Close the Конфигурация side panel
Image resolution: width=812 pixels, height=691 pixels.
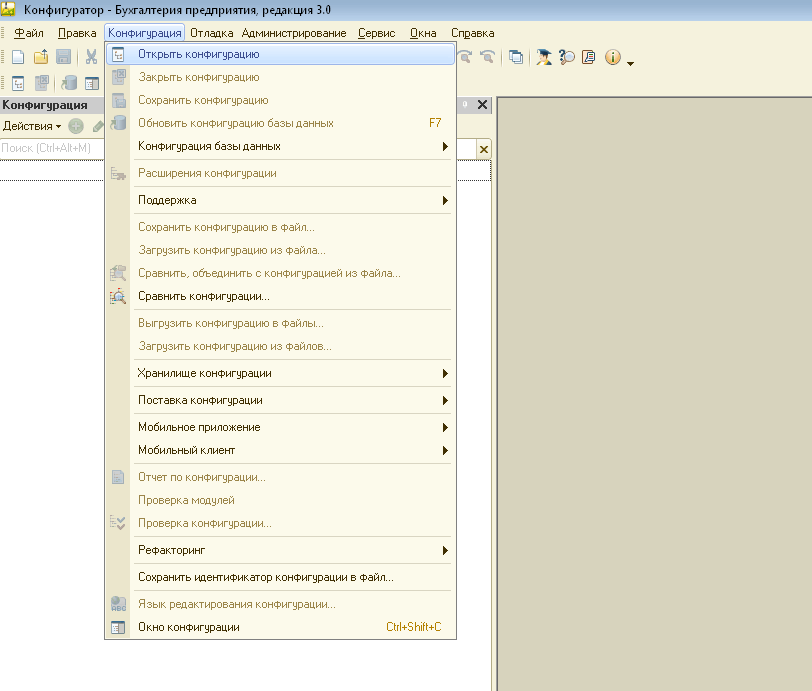pos(483,105)
